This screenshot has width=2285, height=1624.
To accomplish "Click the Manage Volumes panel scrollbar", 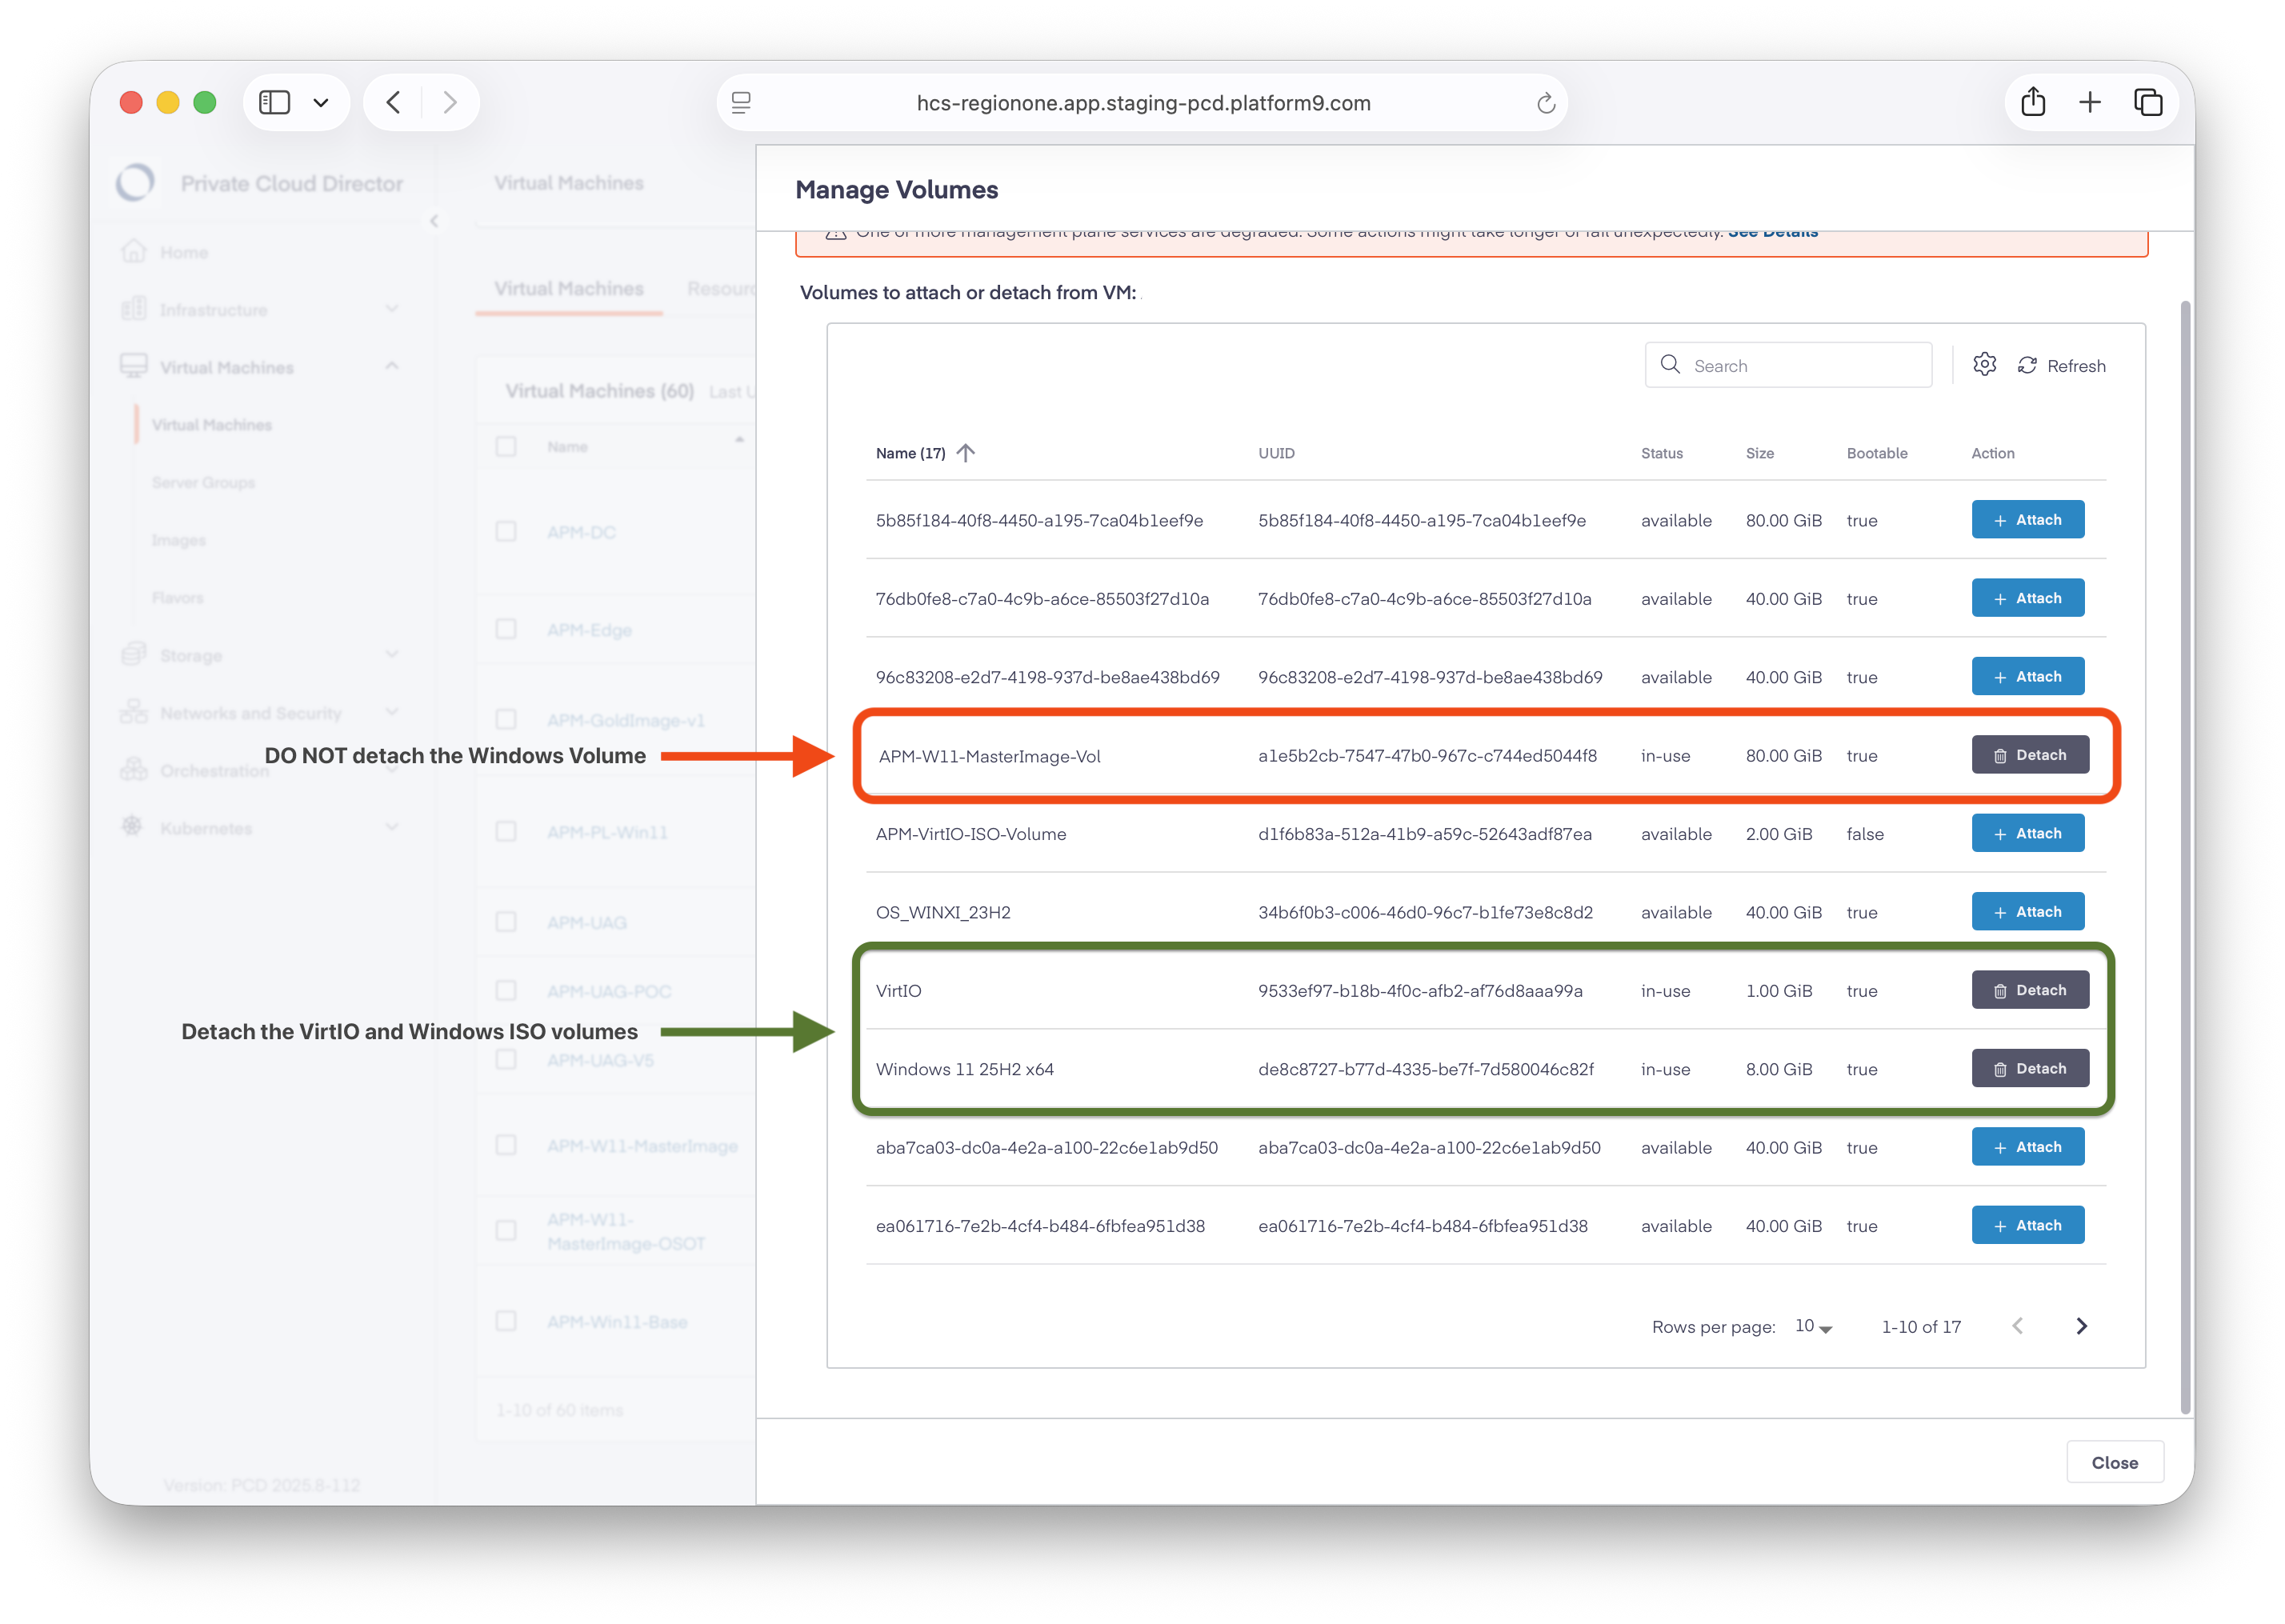I will pyautogui.click(x=2187, y=857).
